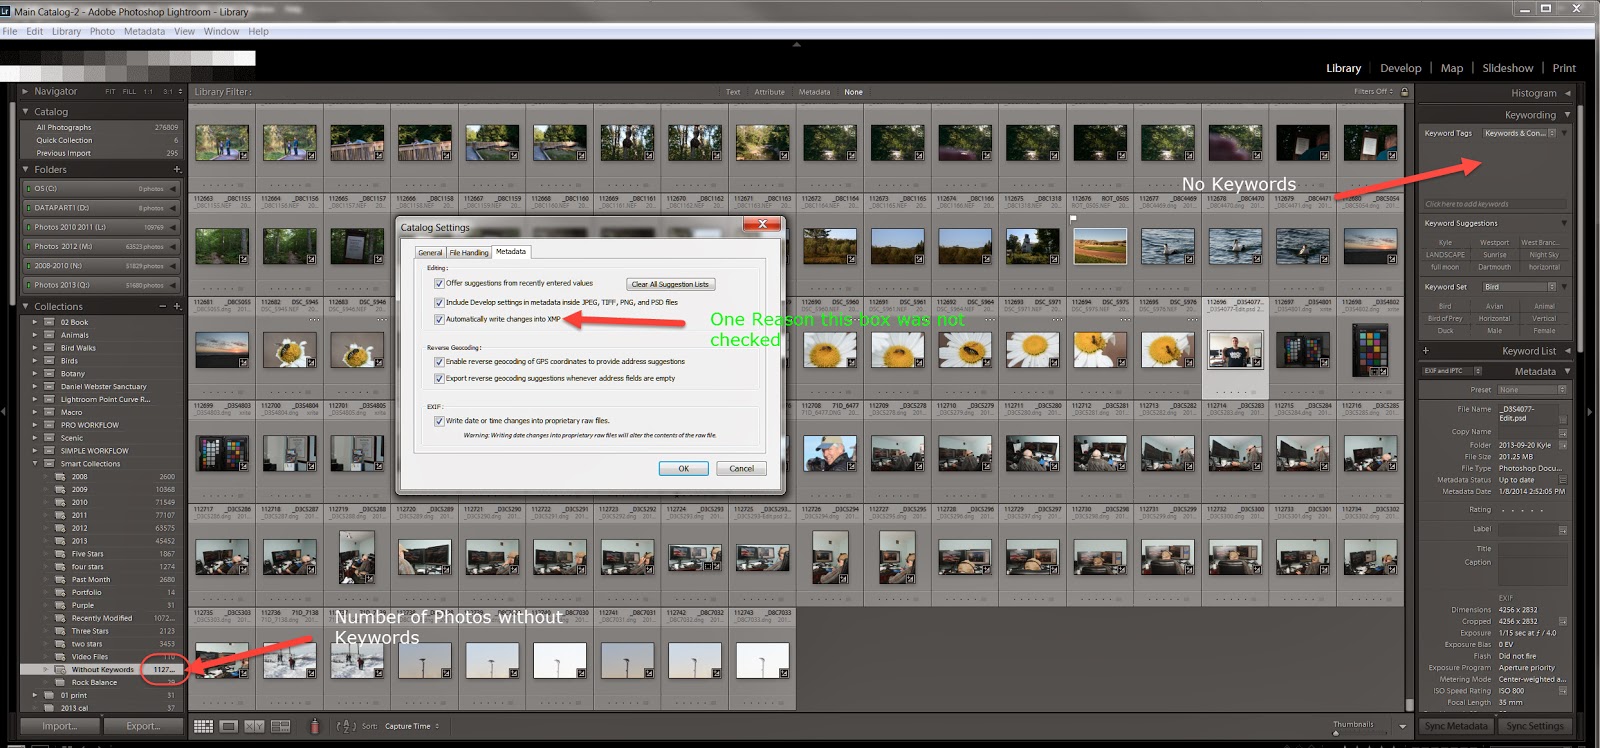The image size is (1600, 748).
Task: Click the 2012 smart collection icon
Action: pos(60,528)
